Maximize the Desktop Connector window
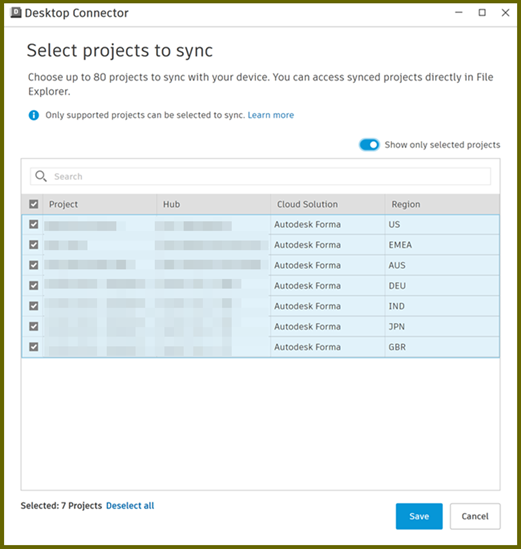The image size is (521, 549). 482,13
